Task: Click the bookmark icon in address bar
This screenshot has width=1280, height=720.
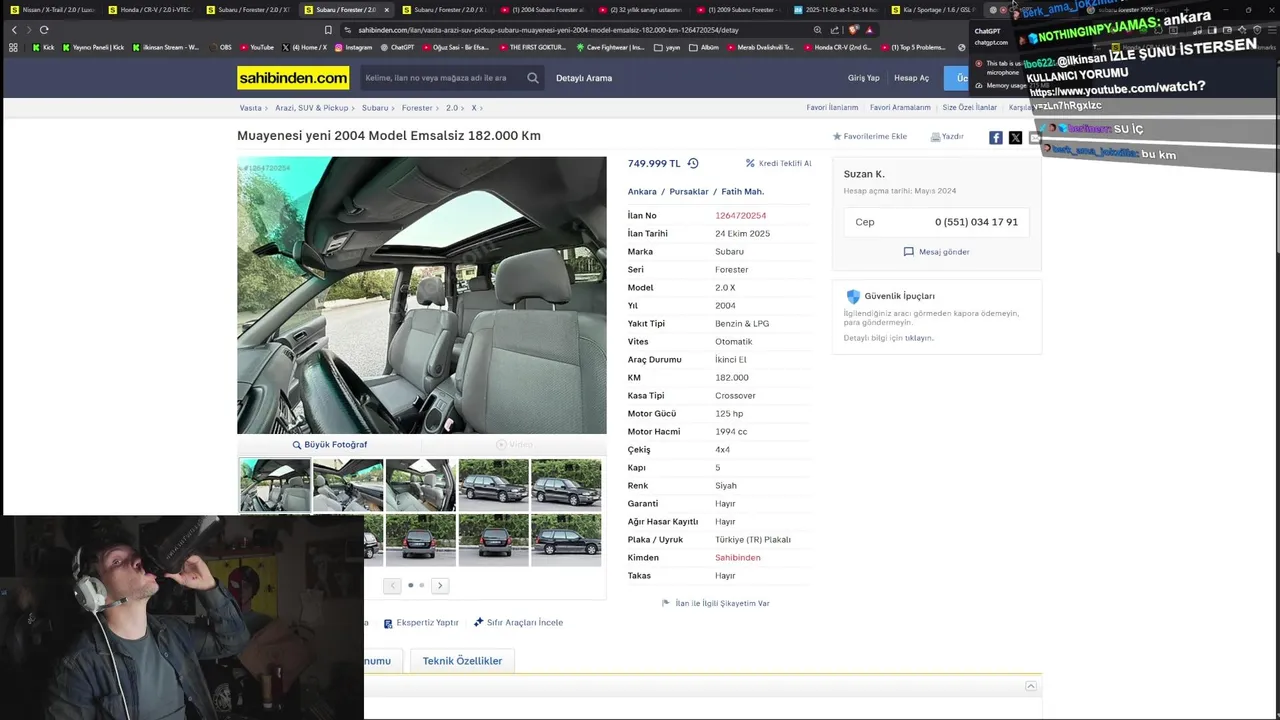Action: 328,30
